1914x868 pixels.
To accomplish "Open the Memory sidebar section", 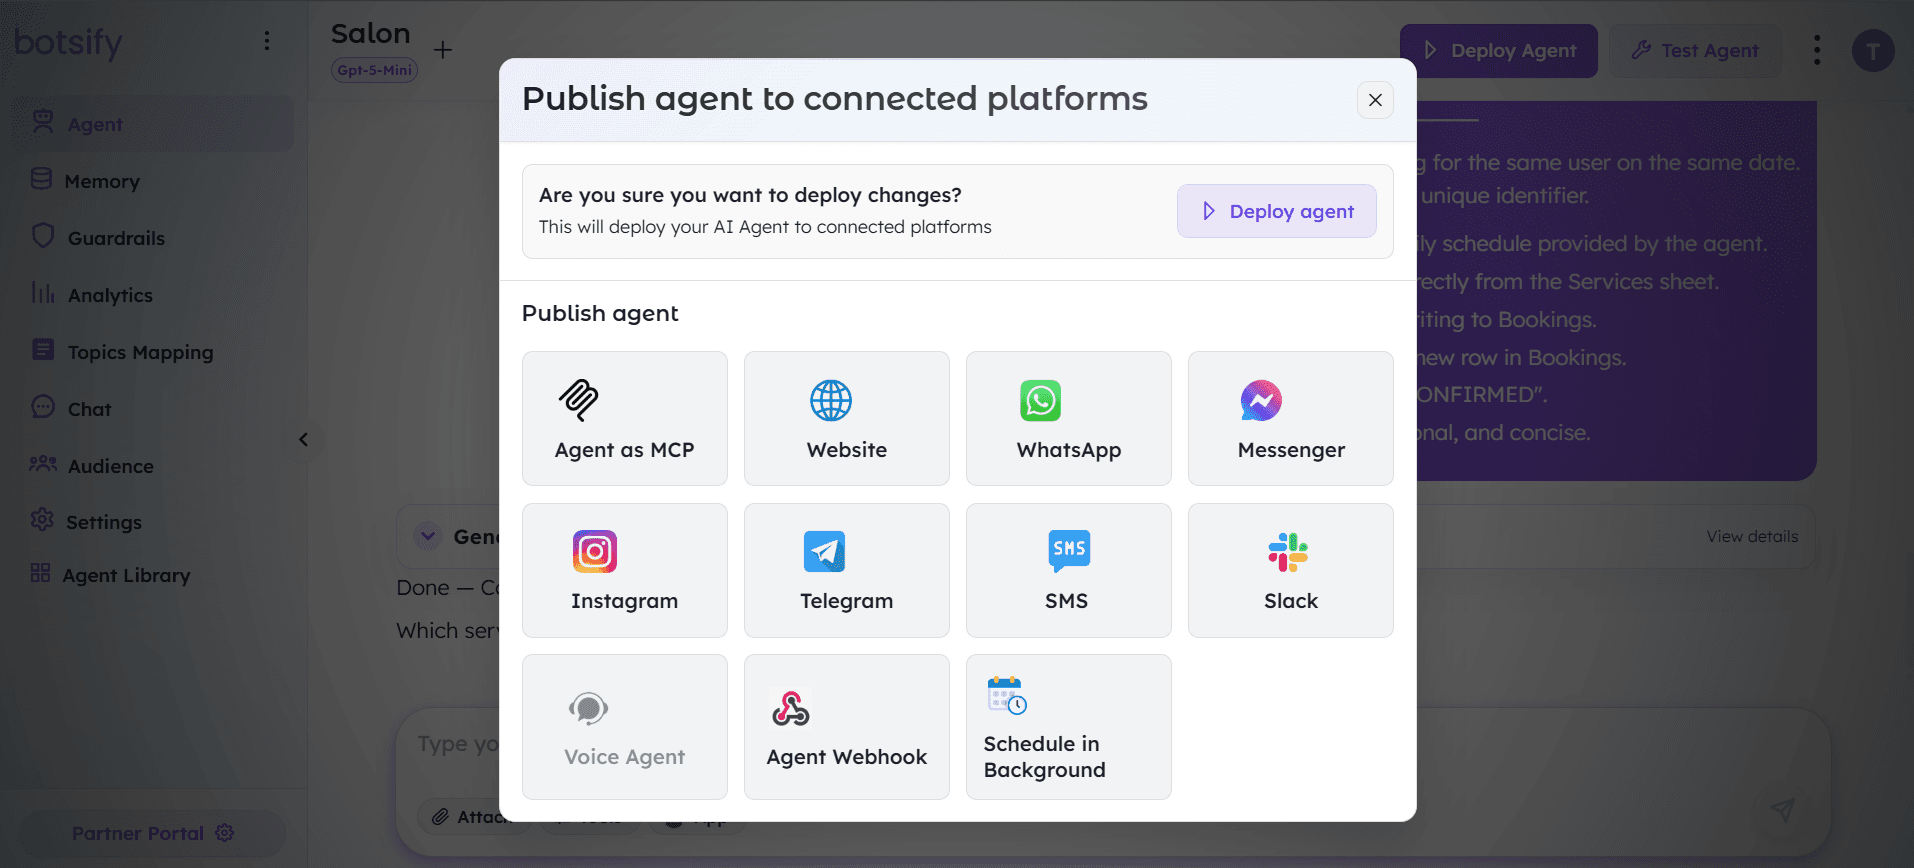I will 102,181.
